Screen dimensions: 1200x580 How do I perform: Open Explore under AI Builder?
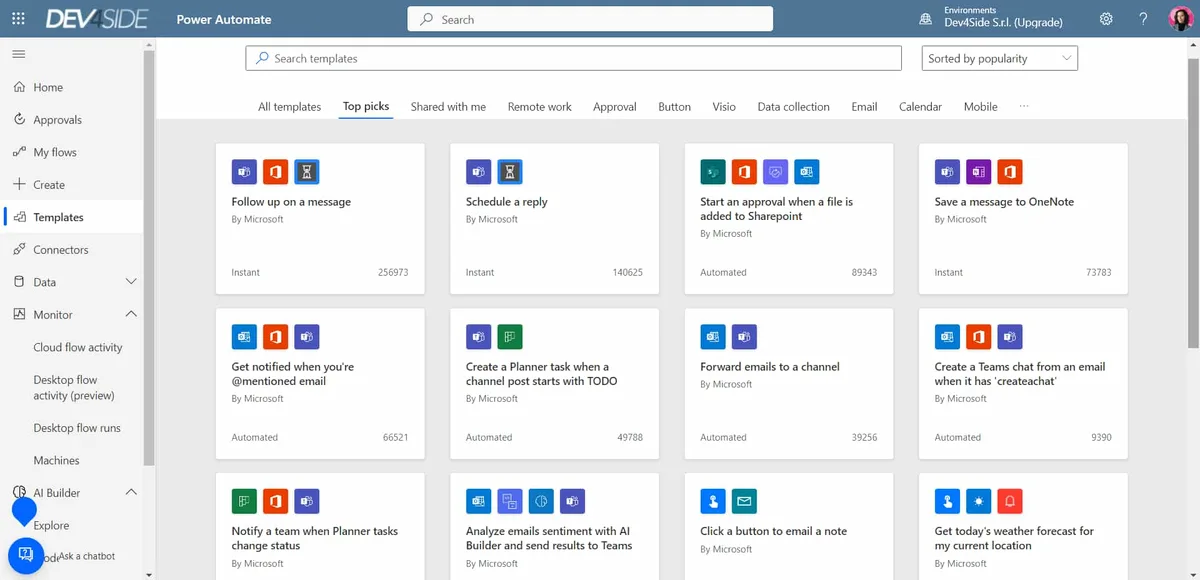tap(52, 525)
